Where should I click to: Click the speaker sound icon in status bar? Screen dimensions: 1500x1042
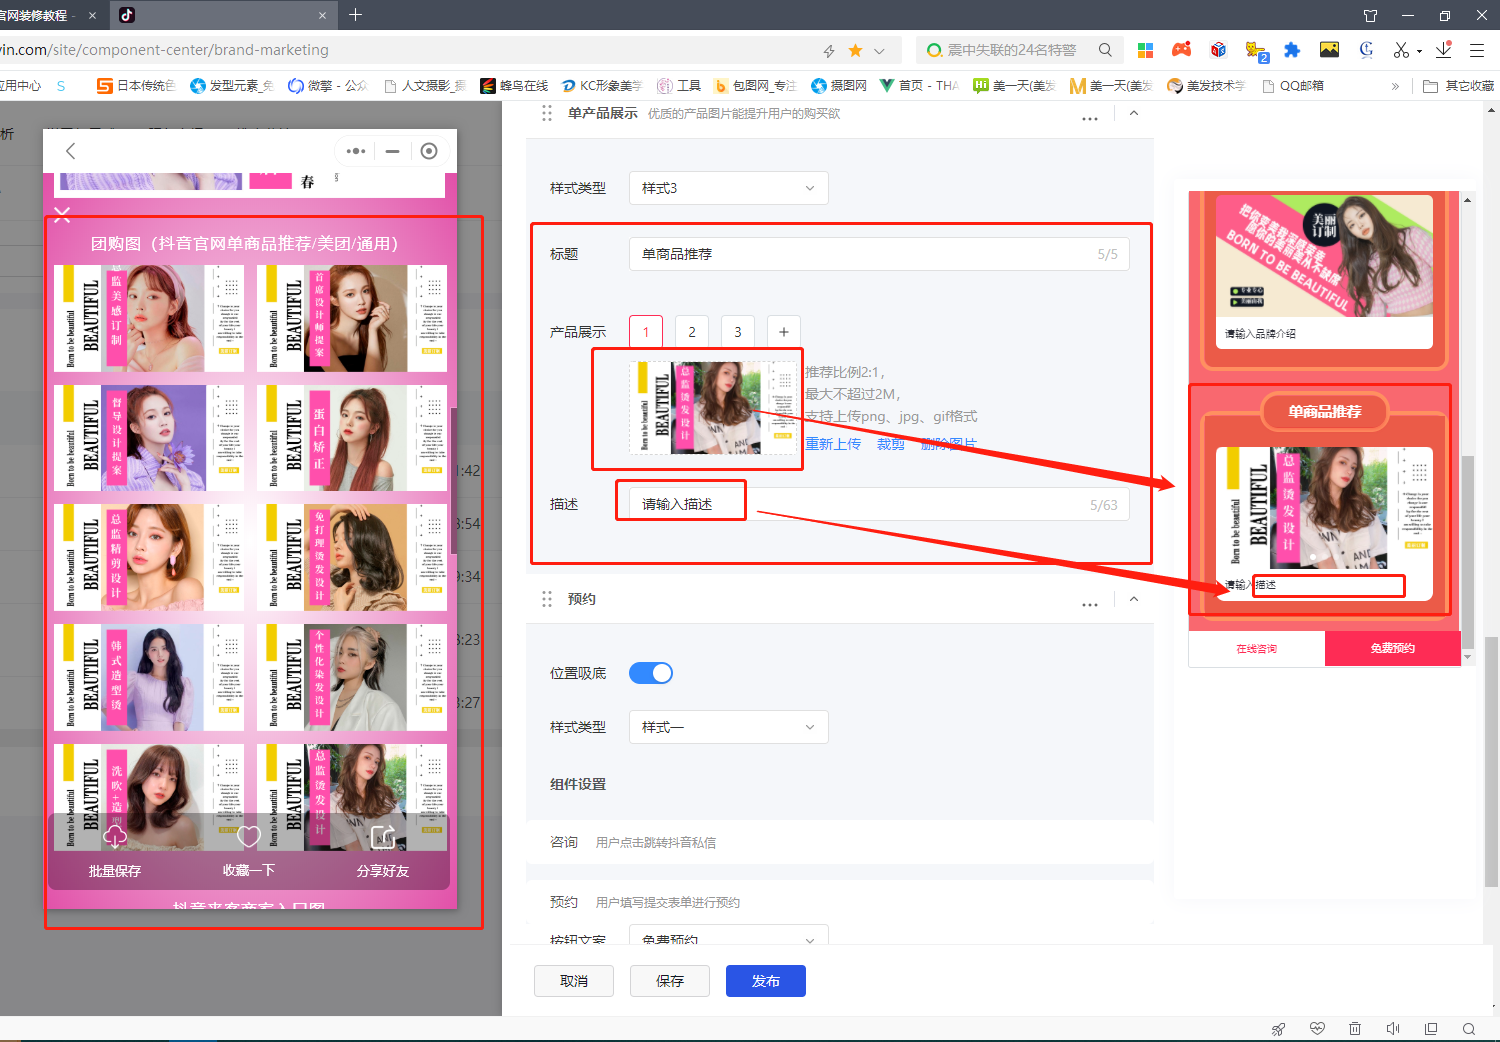click(1393, 1029)
